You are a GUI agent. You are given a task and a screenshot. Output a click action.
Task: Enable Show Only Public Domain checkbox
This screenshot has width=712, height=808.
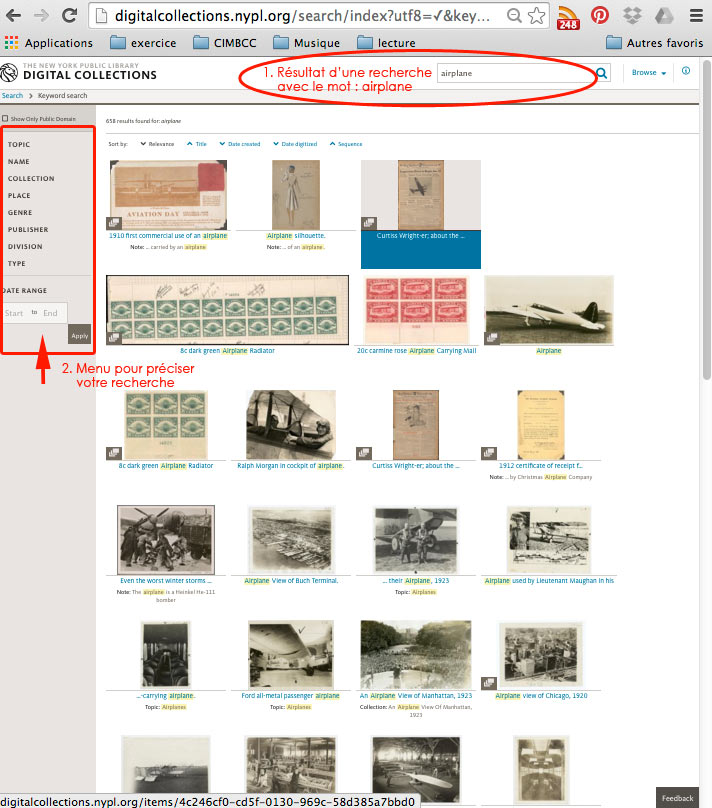5,118
